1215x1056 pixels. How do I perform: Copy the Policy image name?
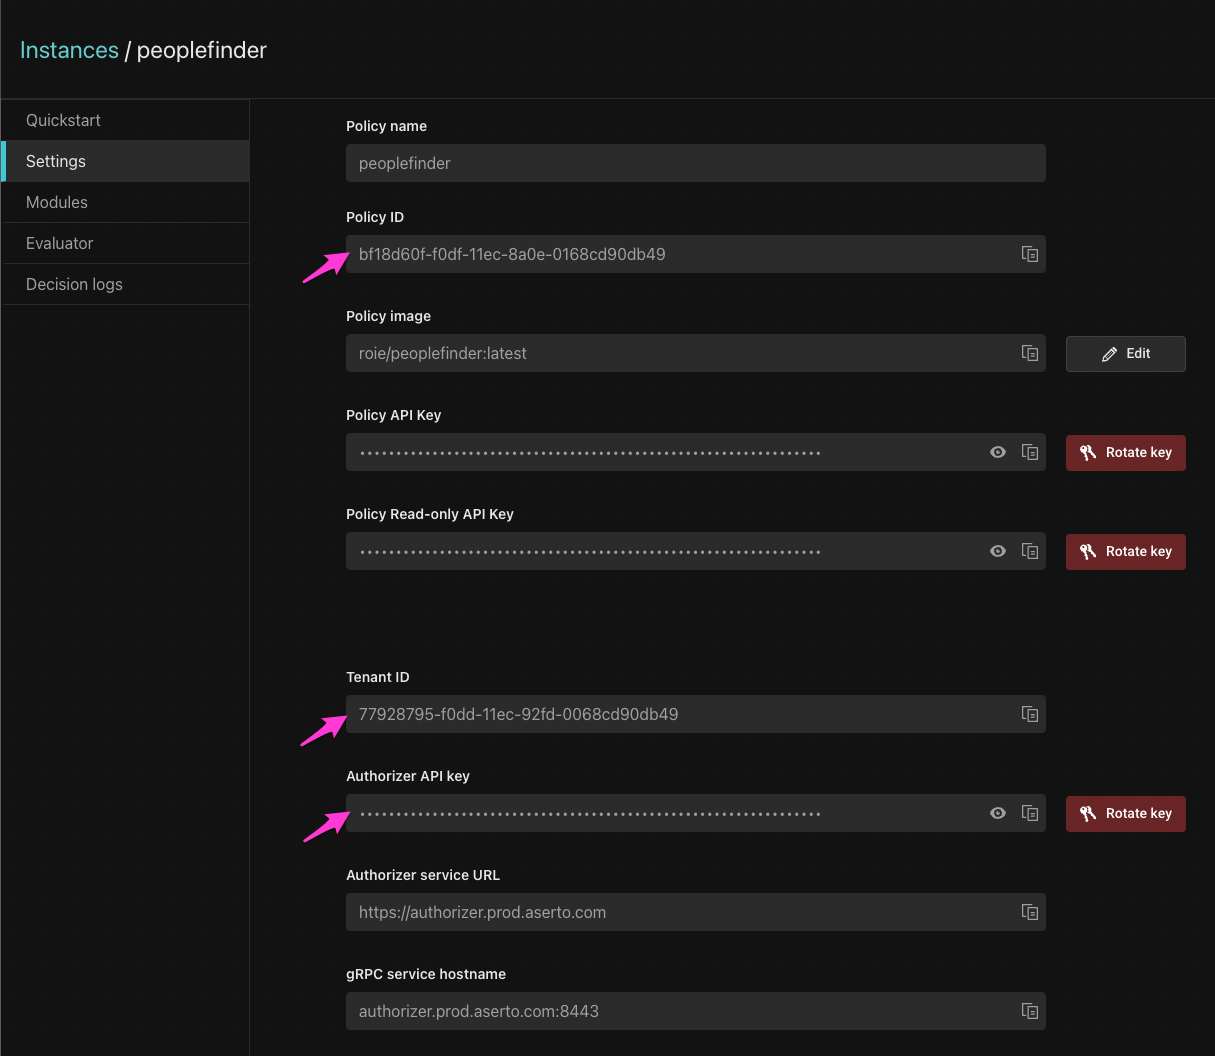(1030, 353)
